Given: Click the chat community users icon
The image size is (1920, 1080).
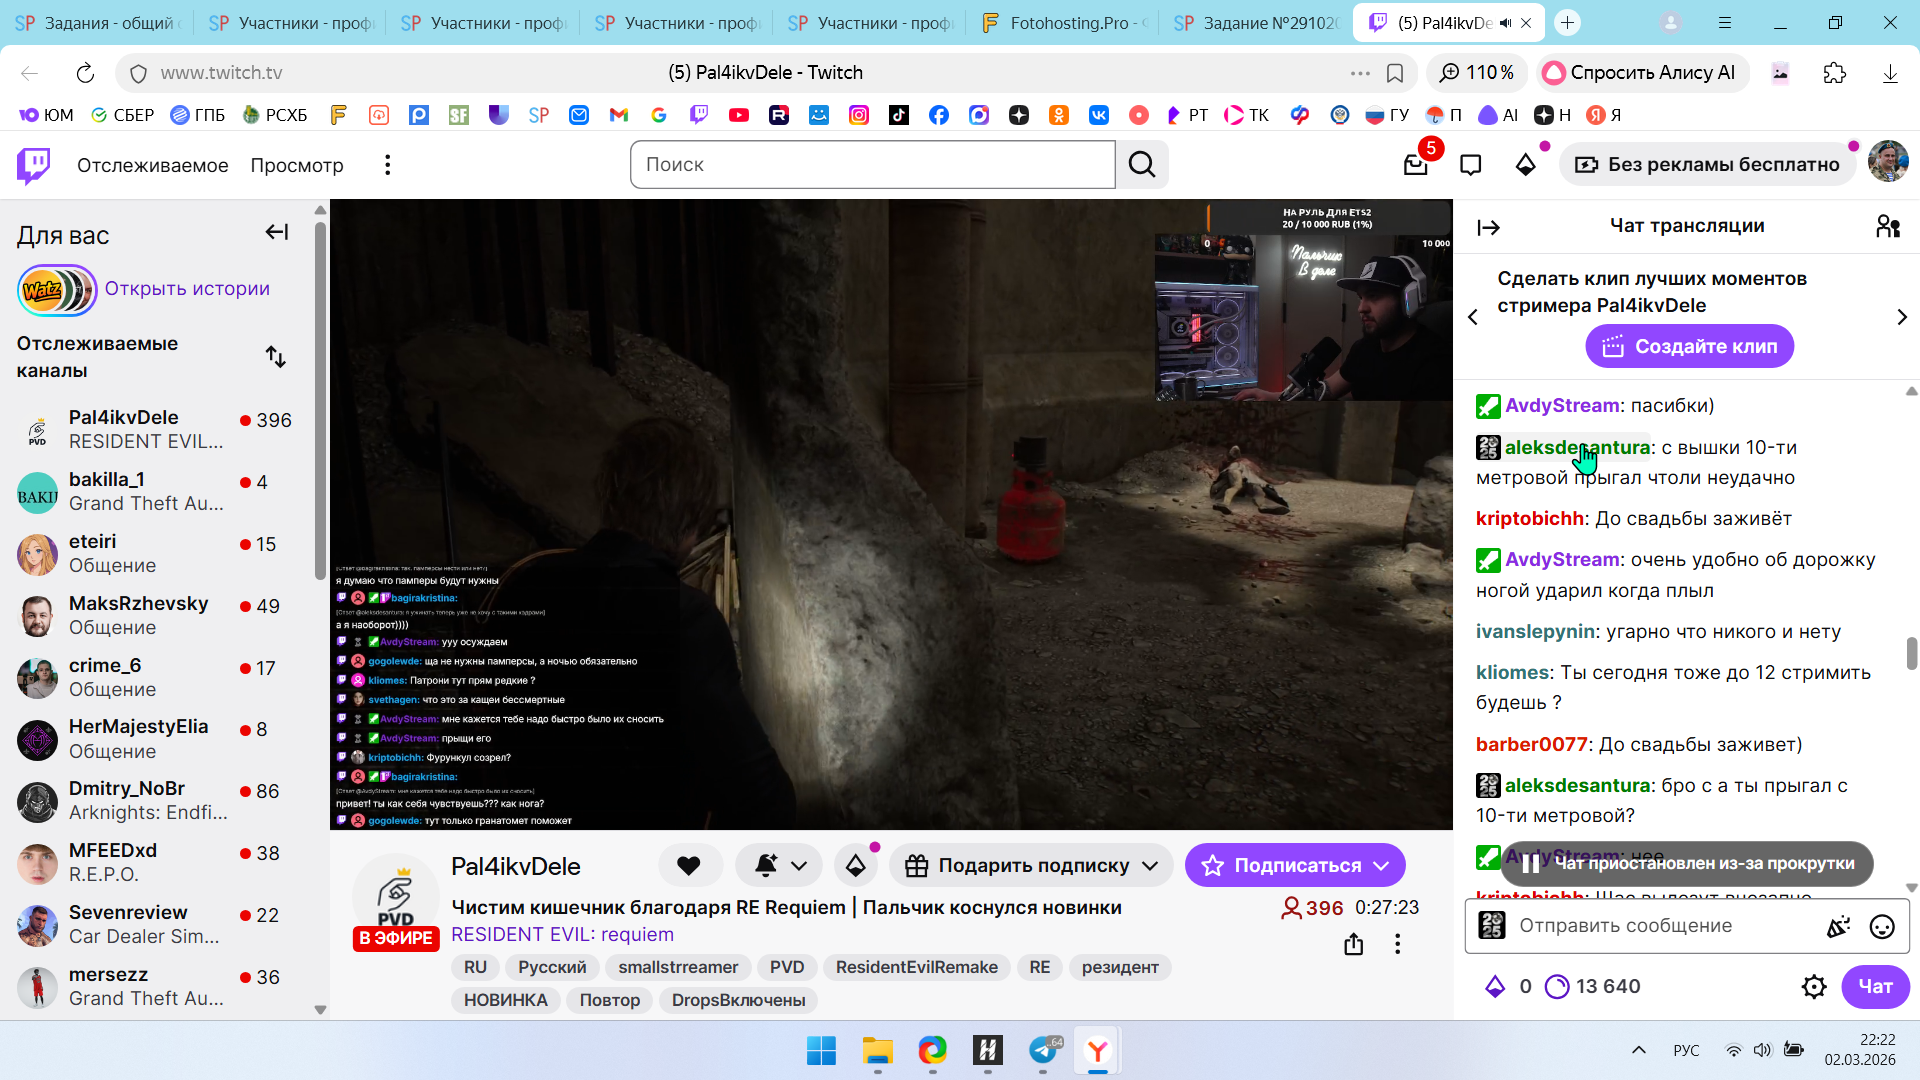Looking at the screenshot, I should click(x=1887, y=227).
